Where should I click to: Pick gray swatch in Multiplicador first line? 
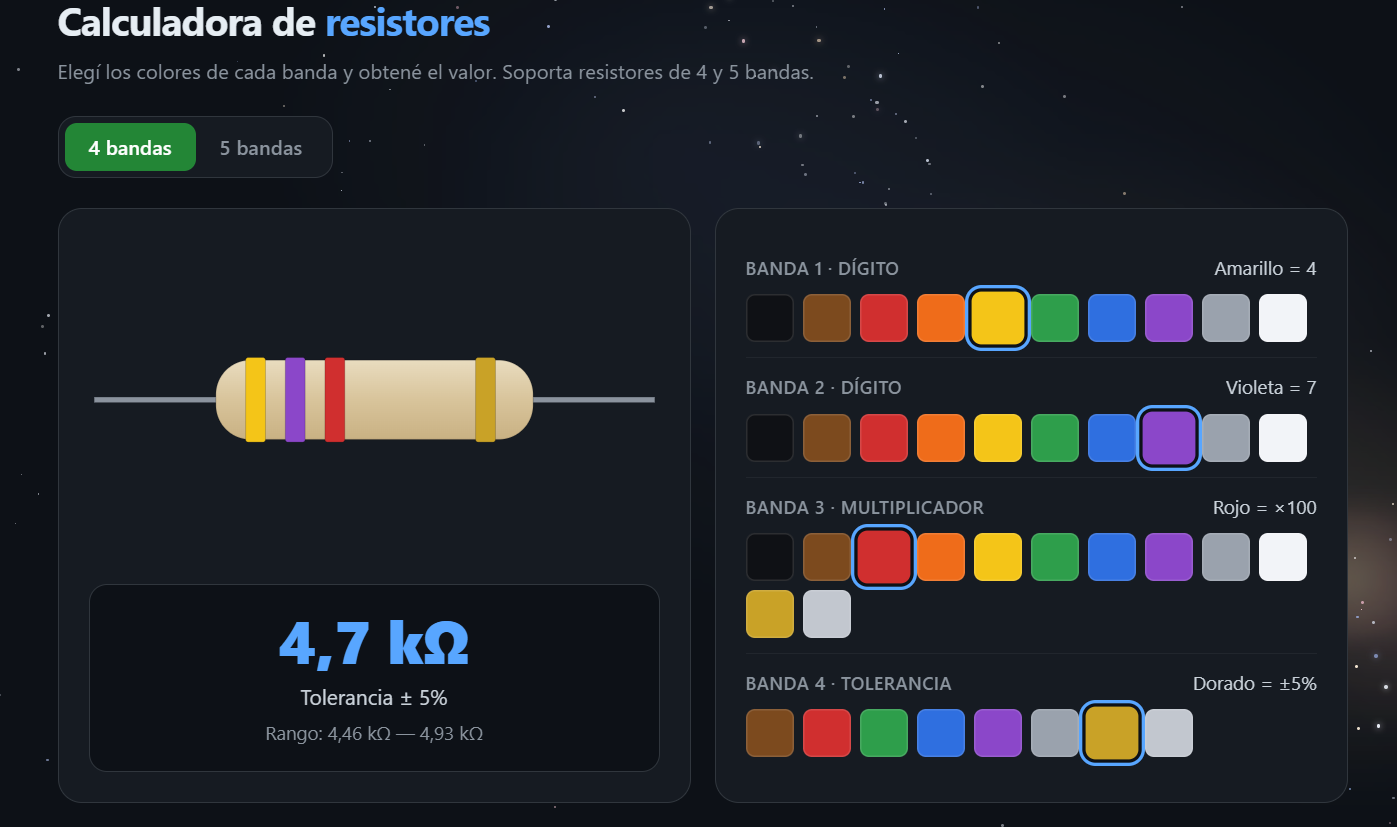[x=1226, y=557]
